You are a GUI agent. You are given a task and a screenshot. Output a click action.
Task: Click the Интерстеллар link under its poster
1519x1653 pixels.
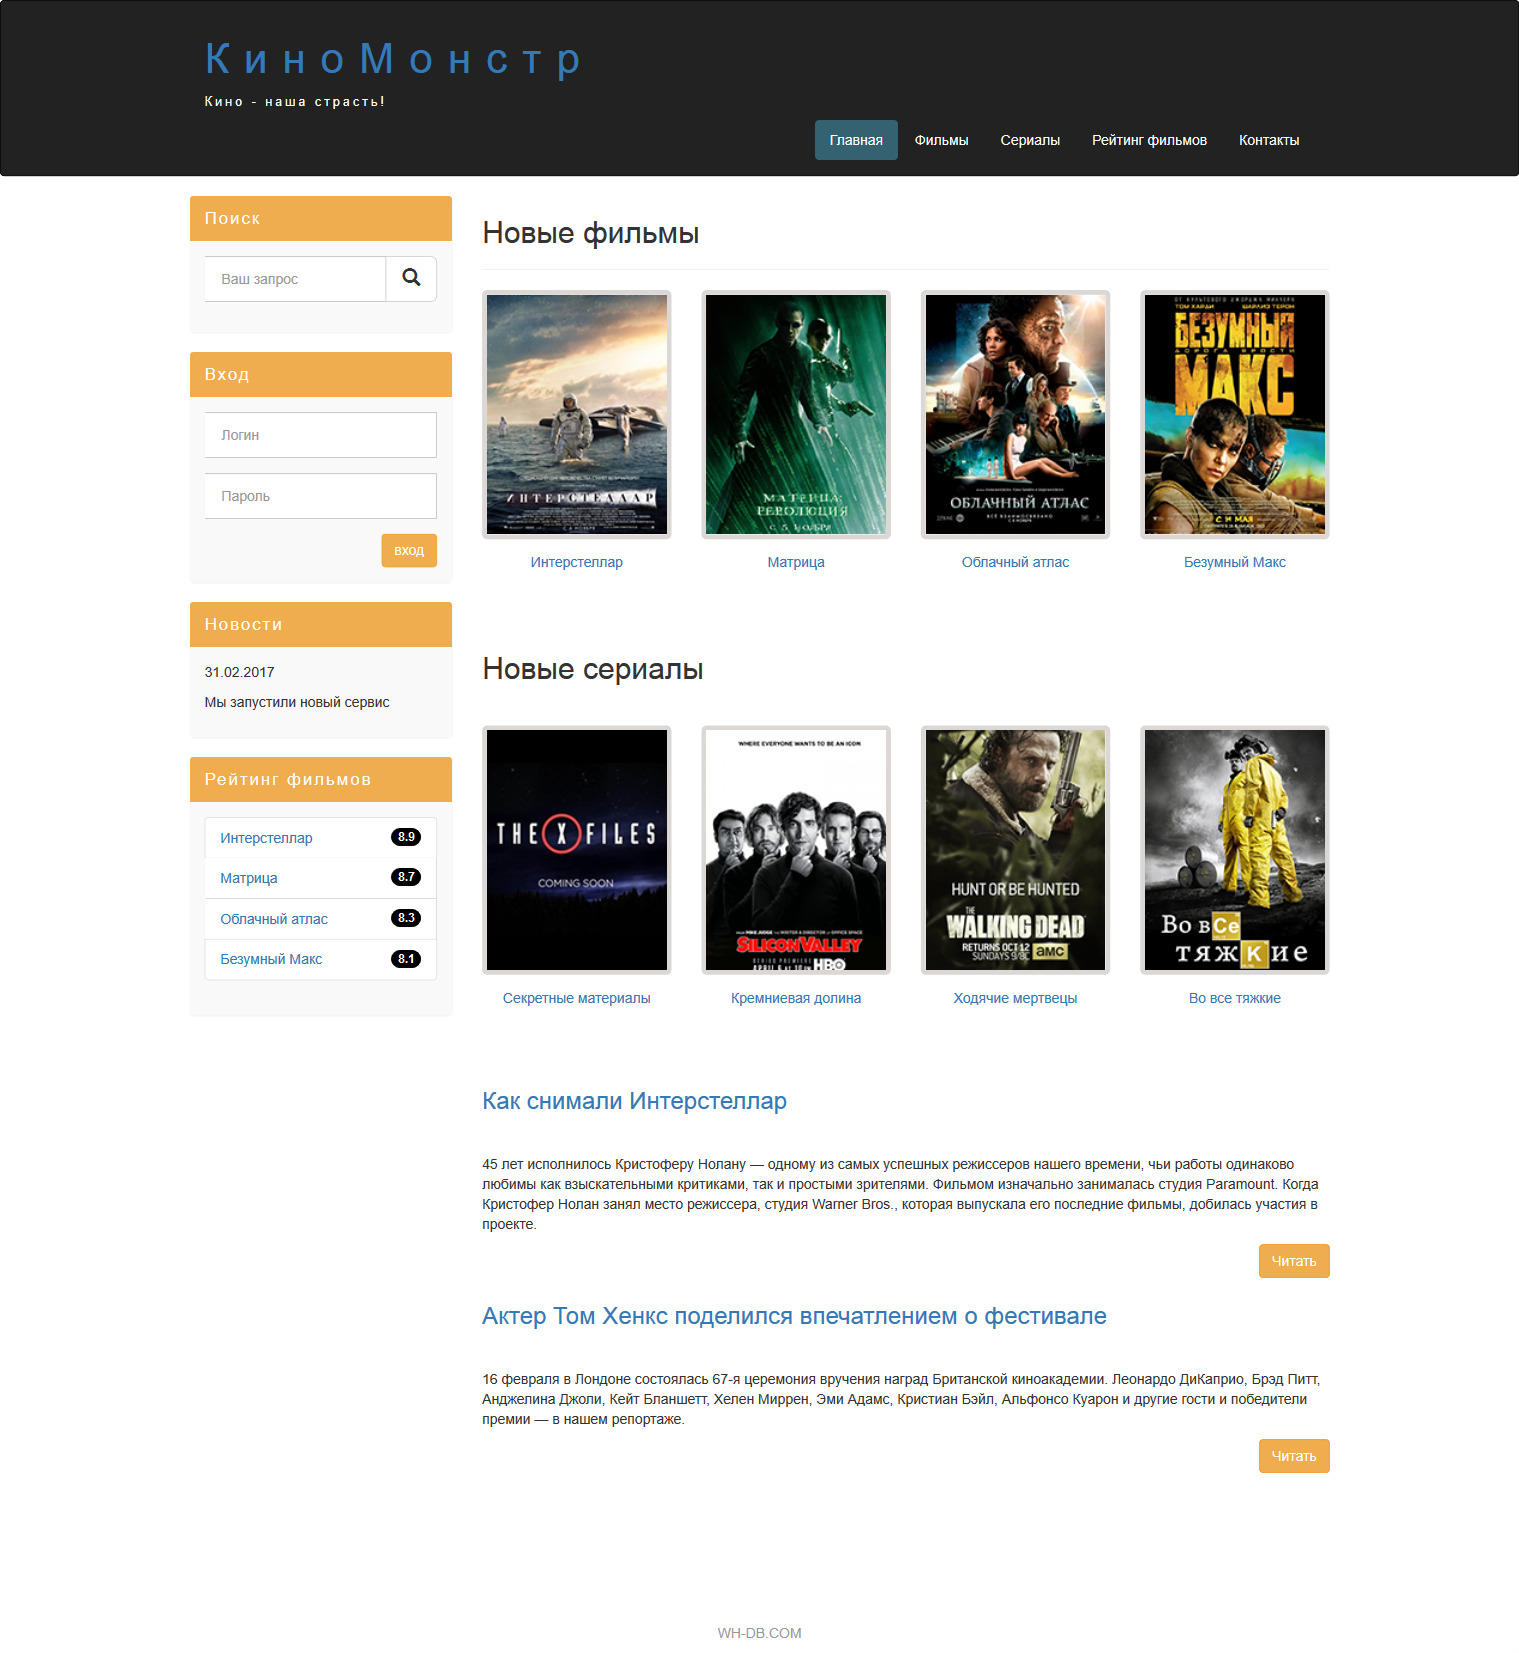point(577,562)
